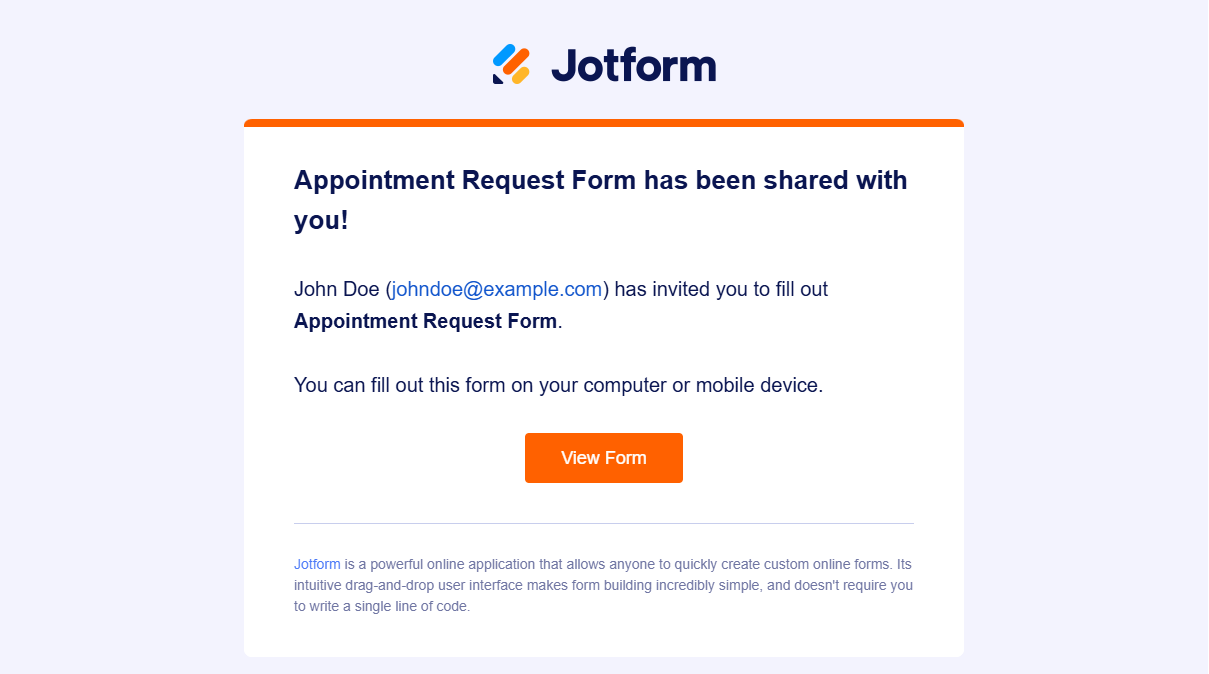Click the orange bar atop the card
This screenshot has height=674, width=1209.
pos(604,123)
